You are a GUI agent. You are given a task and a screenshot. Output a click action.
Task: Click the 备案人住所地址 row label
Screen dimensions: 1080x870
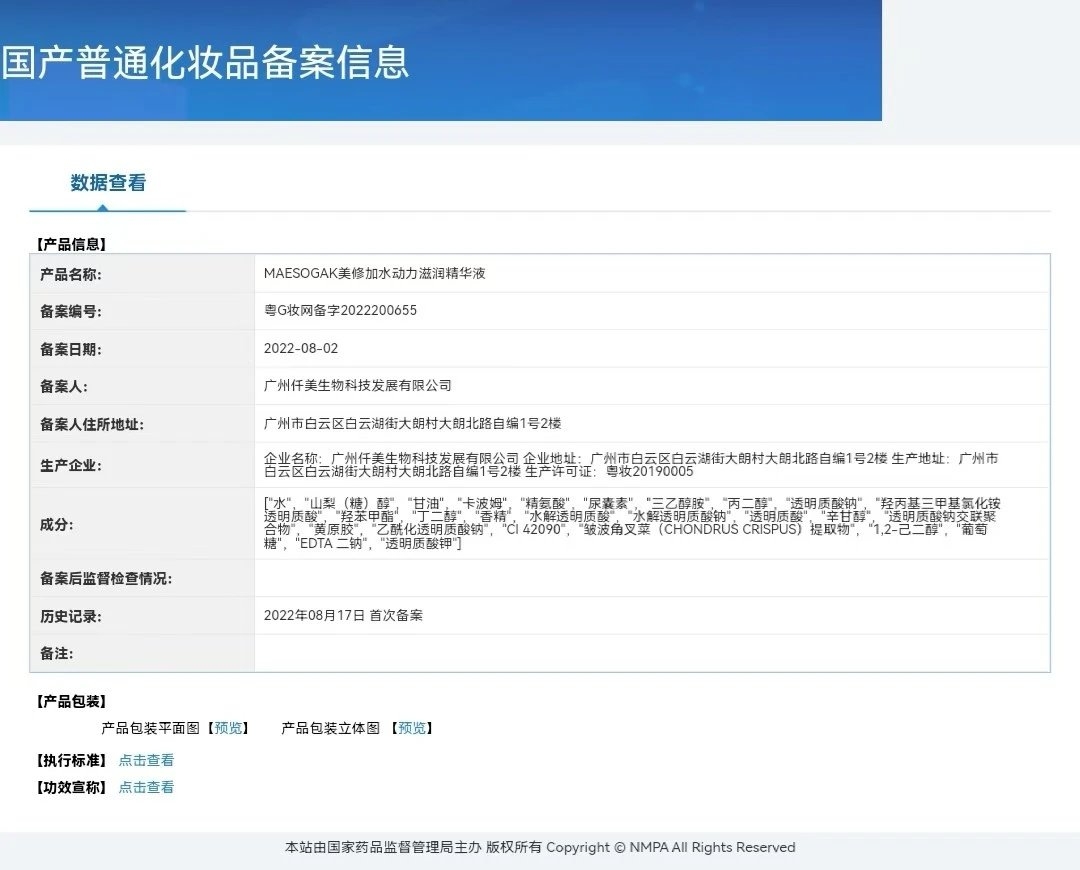92,425
